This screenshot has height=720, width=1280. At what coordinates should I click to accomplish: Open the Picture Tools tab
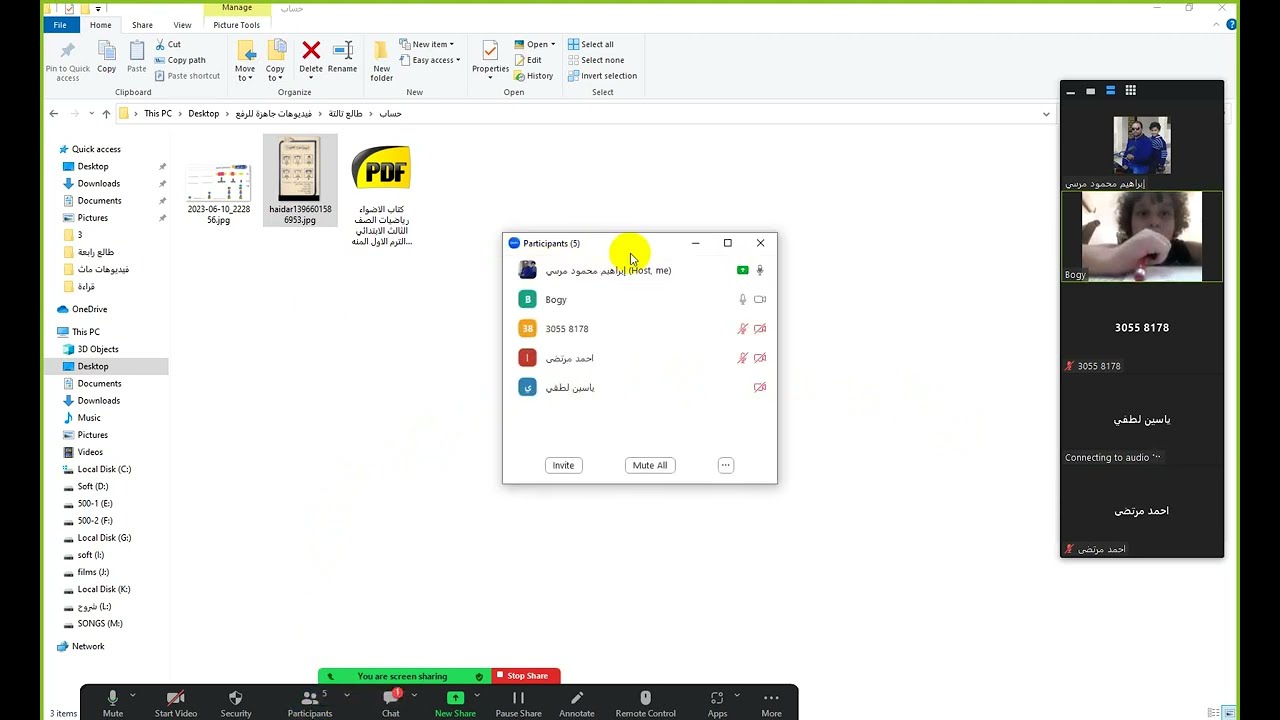click(x=237, y=25)
